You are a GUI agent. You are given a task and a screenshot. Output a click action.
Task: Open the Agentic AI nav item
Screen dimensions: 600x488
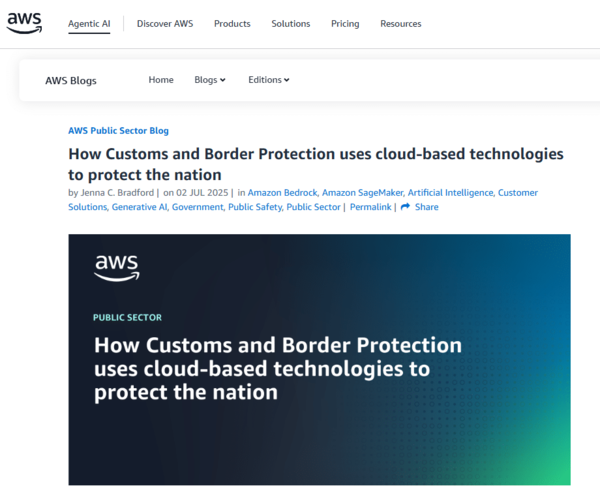89,24
